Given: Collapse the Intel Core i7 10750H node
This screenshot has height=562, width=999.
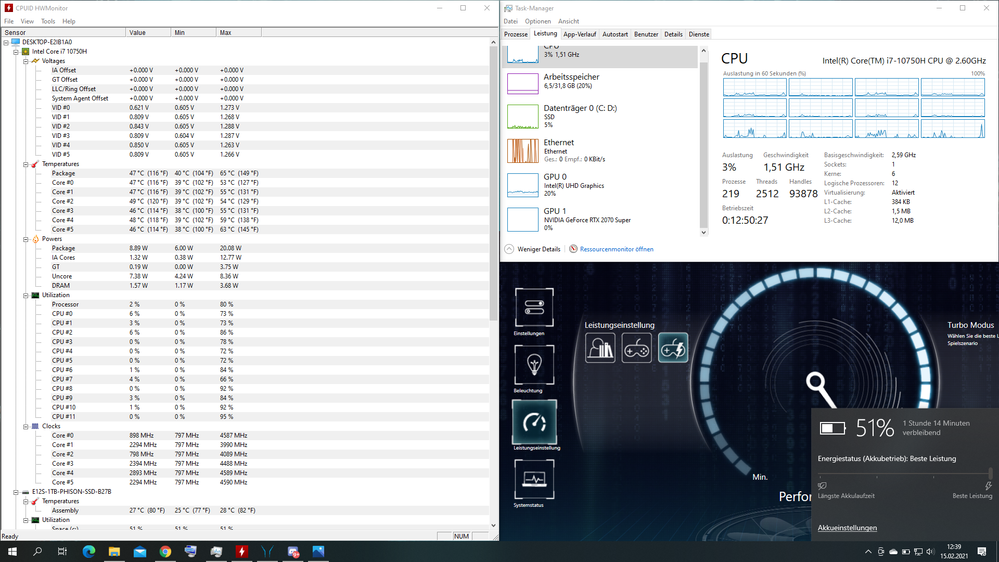Looking at the screenshot, I should click(18, 51).
